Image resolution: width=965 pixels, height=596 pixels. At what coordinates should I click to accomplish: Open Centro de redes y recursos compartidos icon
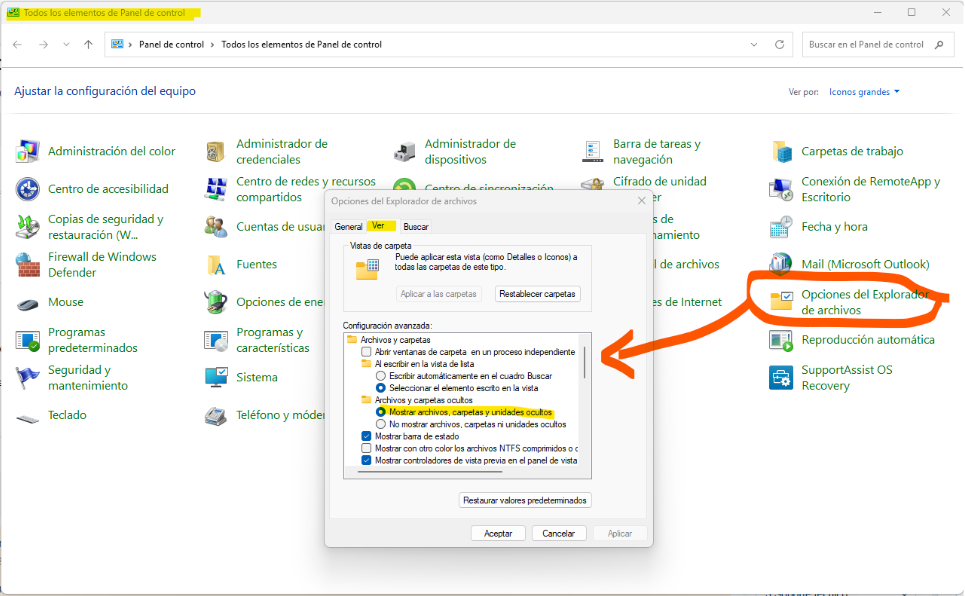(x=215, y=189)
